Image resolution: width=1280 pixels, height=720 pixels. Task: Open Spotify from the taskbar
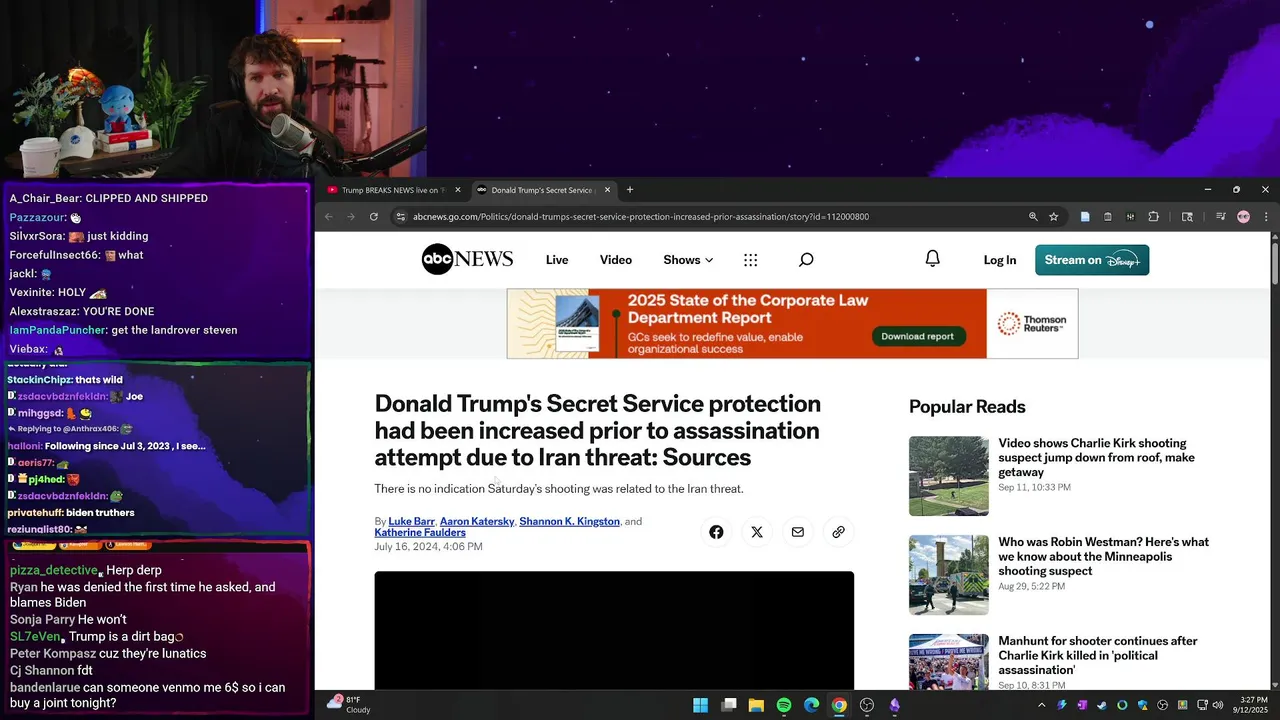coord(784,705)
